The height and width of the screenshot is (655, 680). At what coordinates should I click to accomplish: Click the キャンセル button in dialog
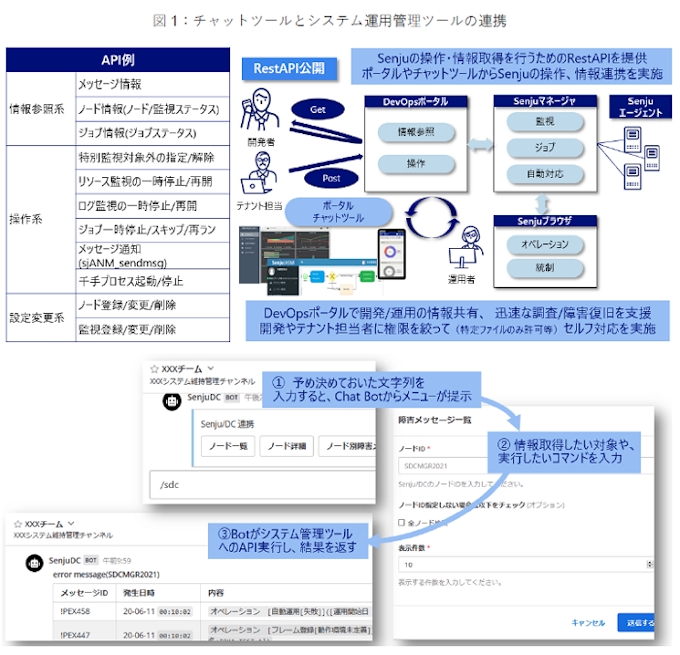pos(588,622)
